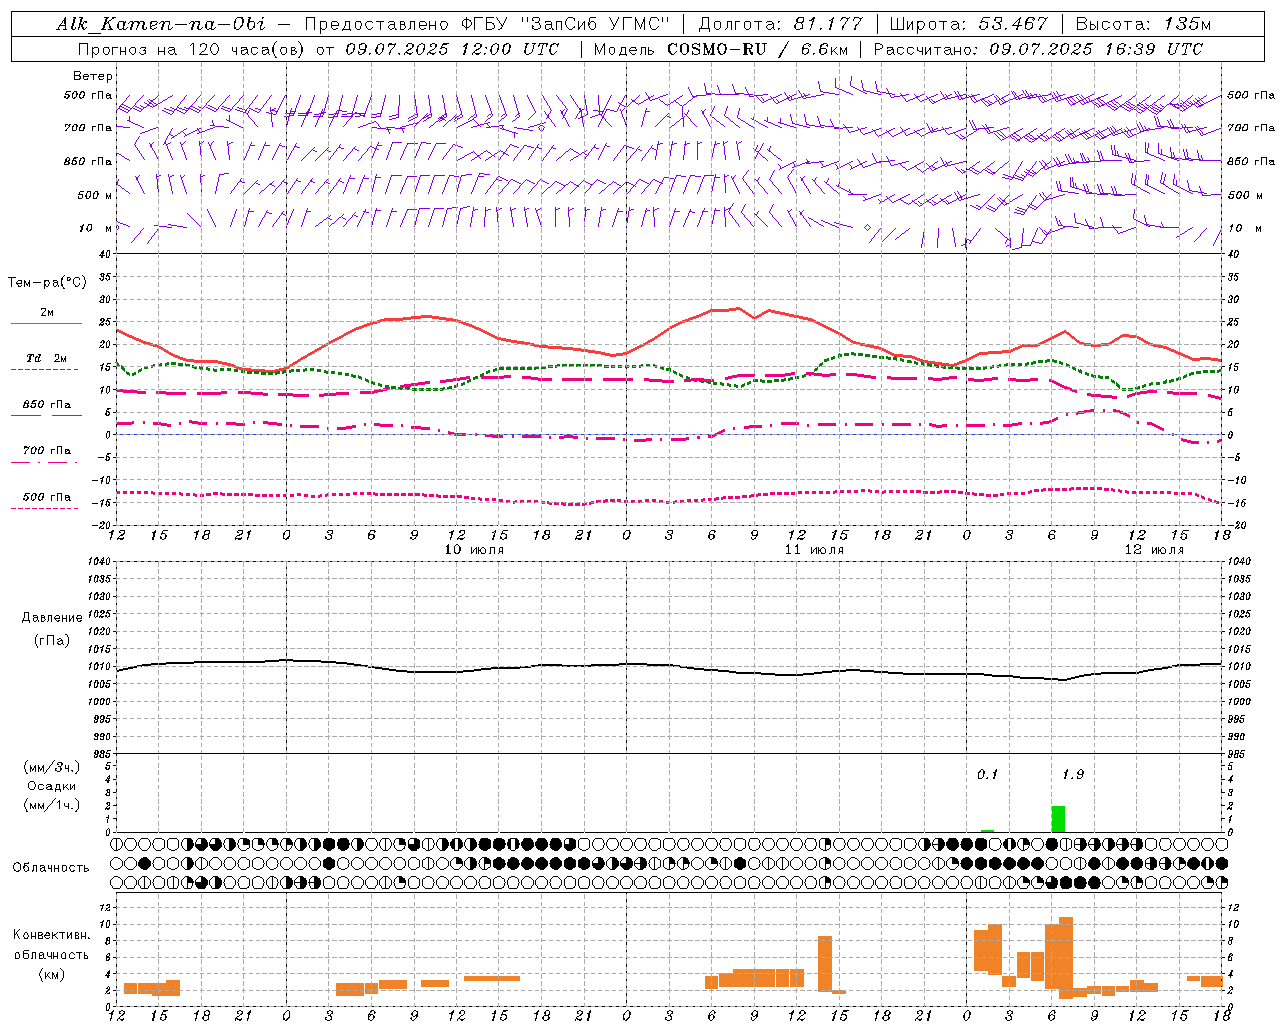This screenshot has height=1024, width=1280.
Task: Click the (гПа) unit label under Давление
Action: (x=52, y=640)
